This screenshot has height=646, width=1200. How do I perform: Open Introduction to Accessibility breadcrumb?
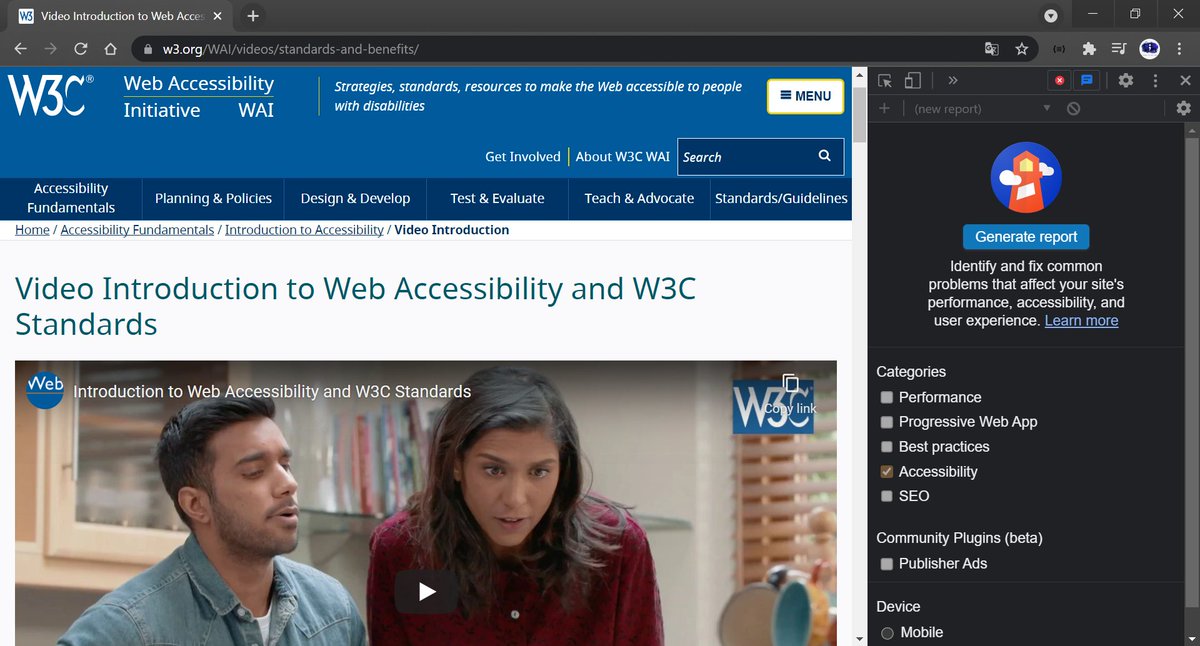[304, 230]
